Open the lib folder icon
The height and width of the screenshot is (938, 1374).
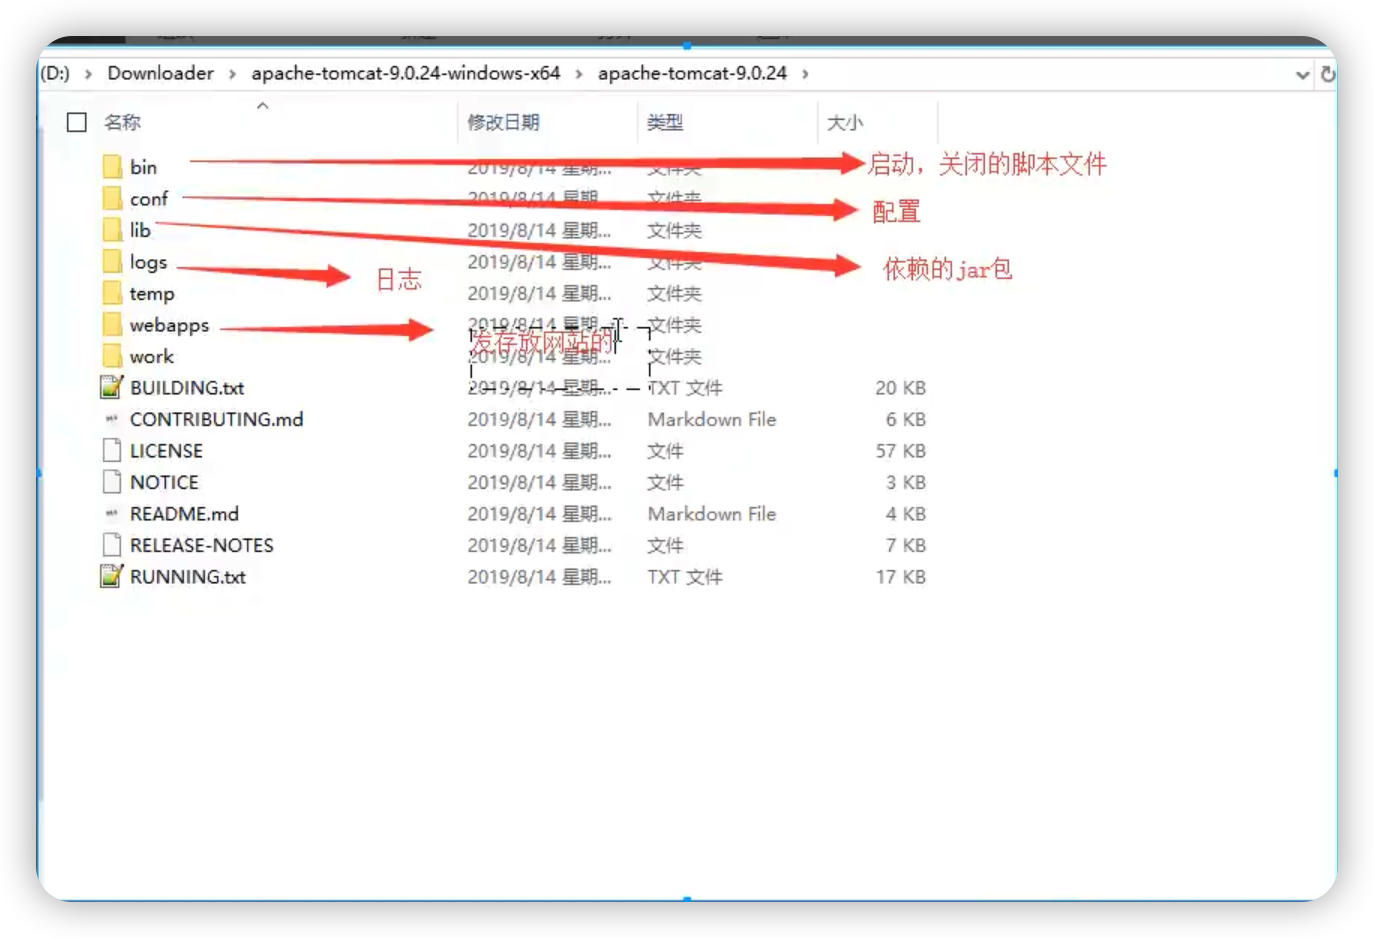point(112,230)
